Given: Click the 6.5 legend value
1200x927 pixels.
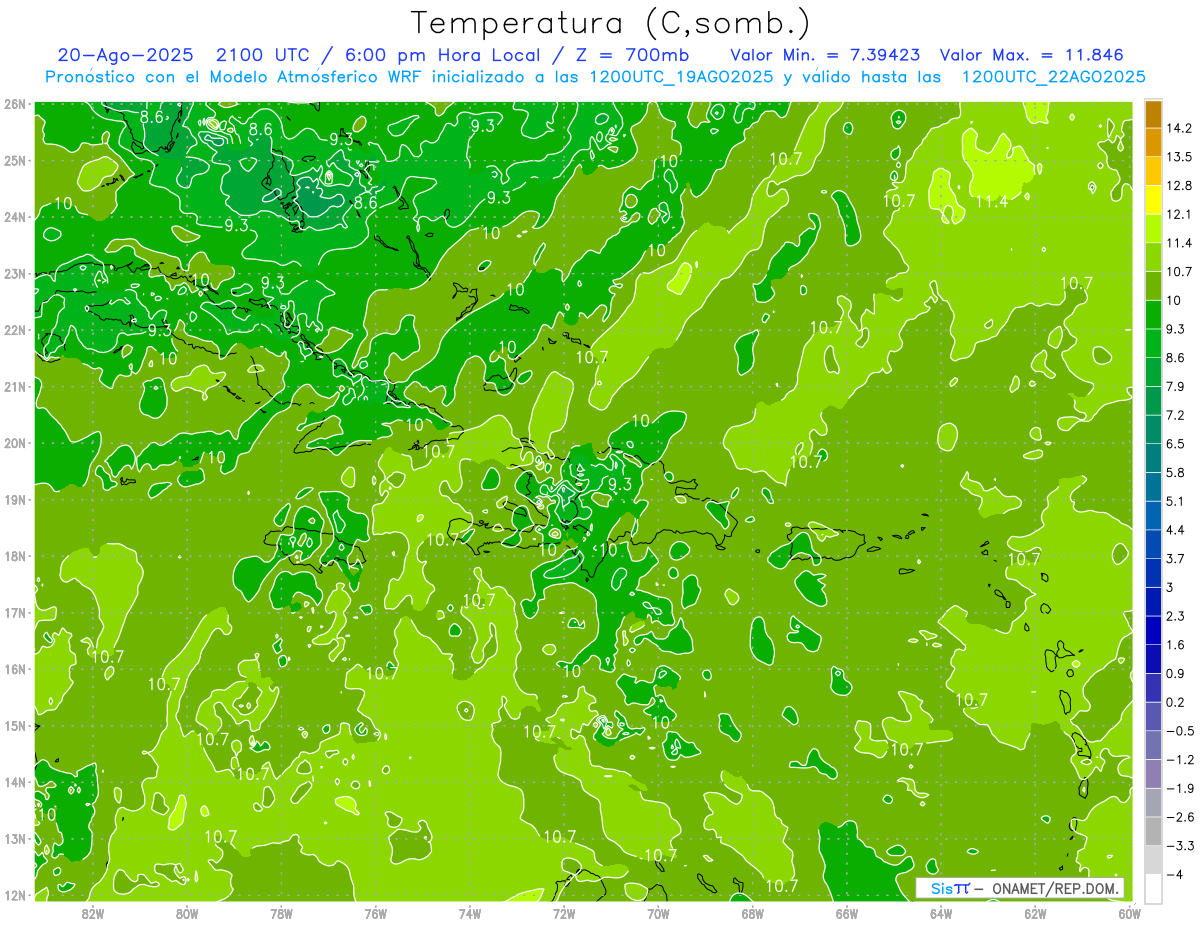Looking at the screenshot, I should click(1175, 444).
